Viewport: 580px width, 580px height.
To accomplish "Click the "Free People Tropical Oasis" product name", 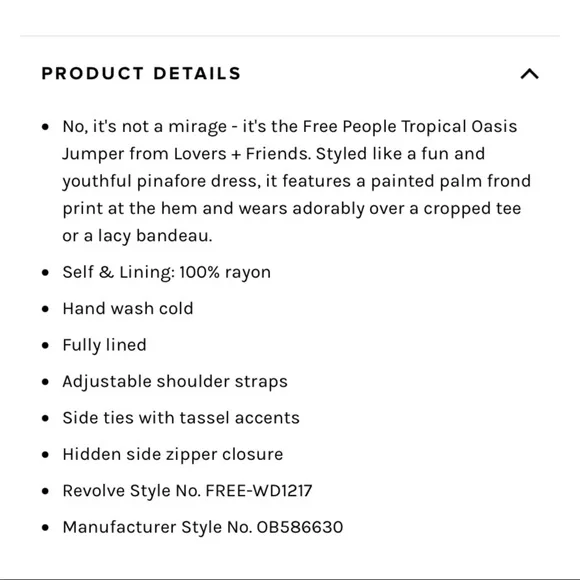I will [410, 127].
